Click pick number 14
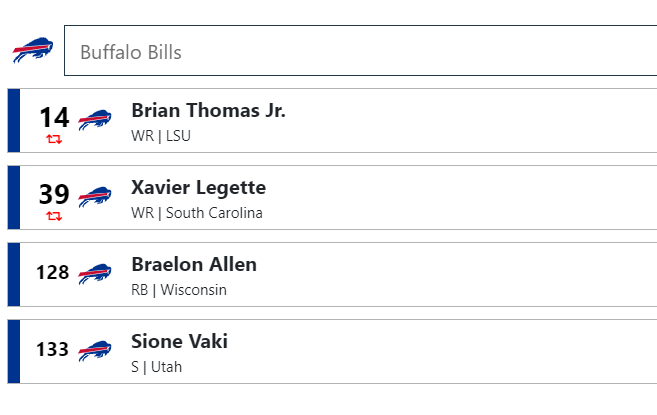The image size is (657, 415). coord(54,117)
